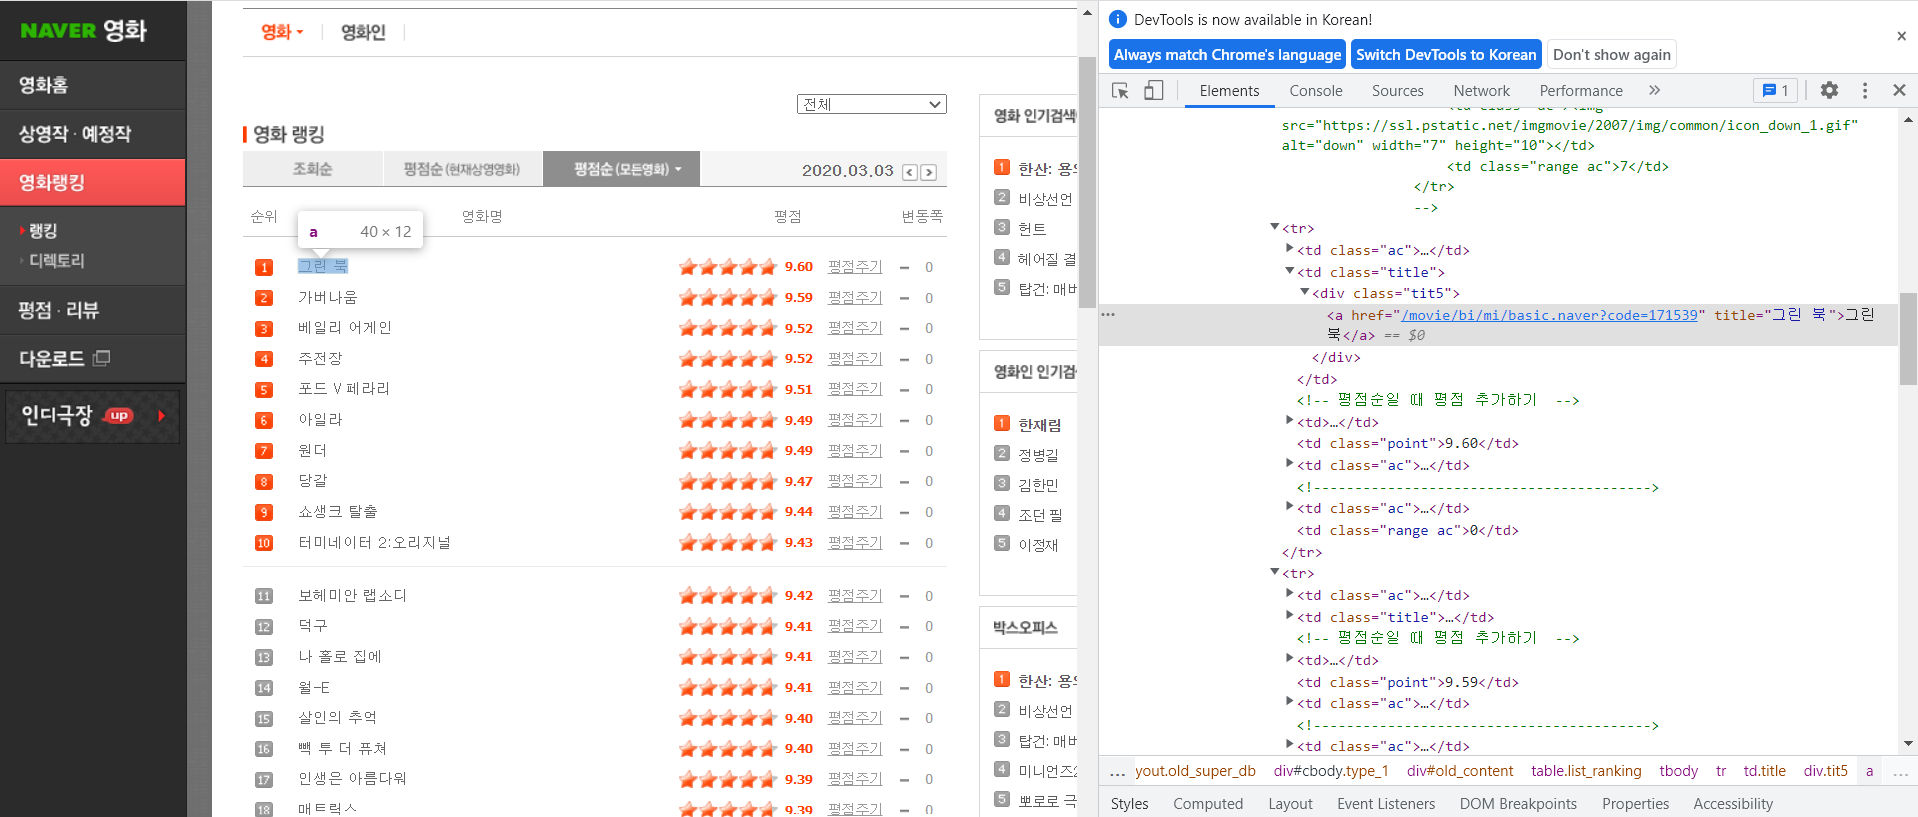Select 평점순 (현재상영영화) tab
The height and width of the screenshot is (817, 1918).
[x=462, y=169]
